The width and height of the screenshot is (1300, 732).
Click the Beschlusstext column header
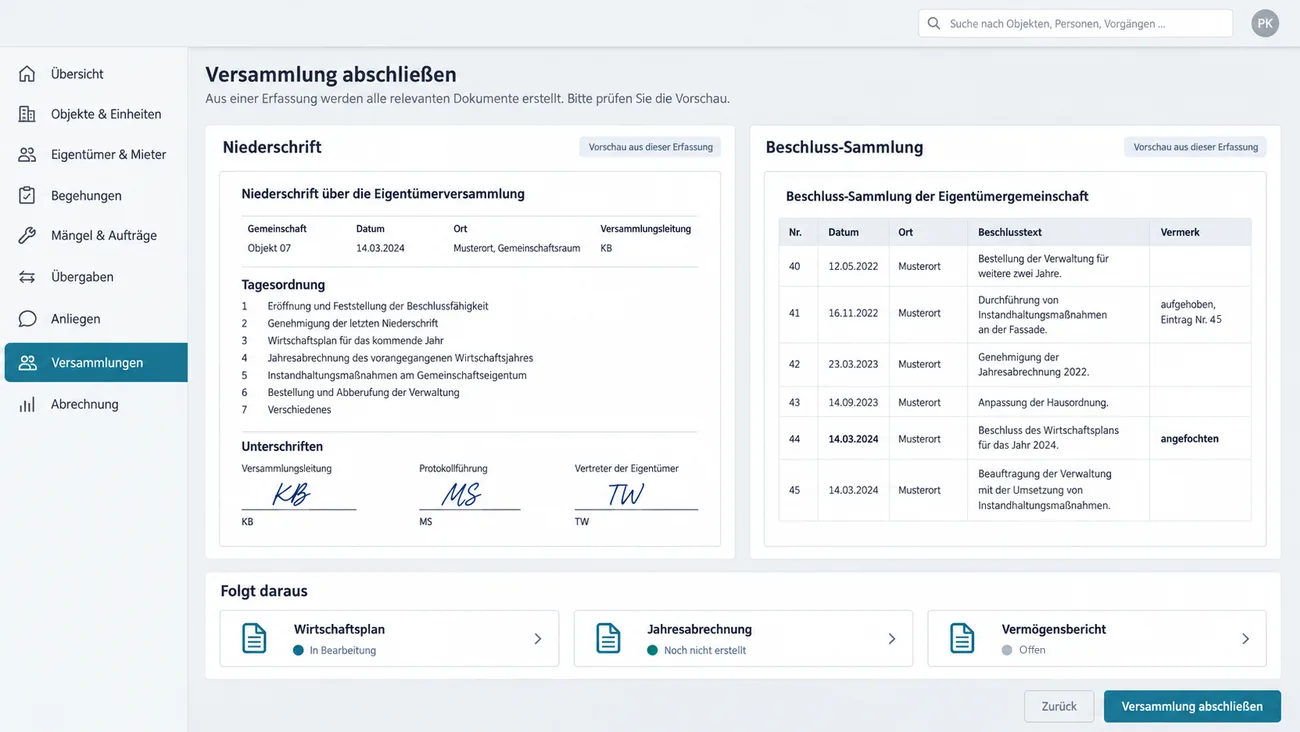click(x=1010, y=232)
